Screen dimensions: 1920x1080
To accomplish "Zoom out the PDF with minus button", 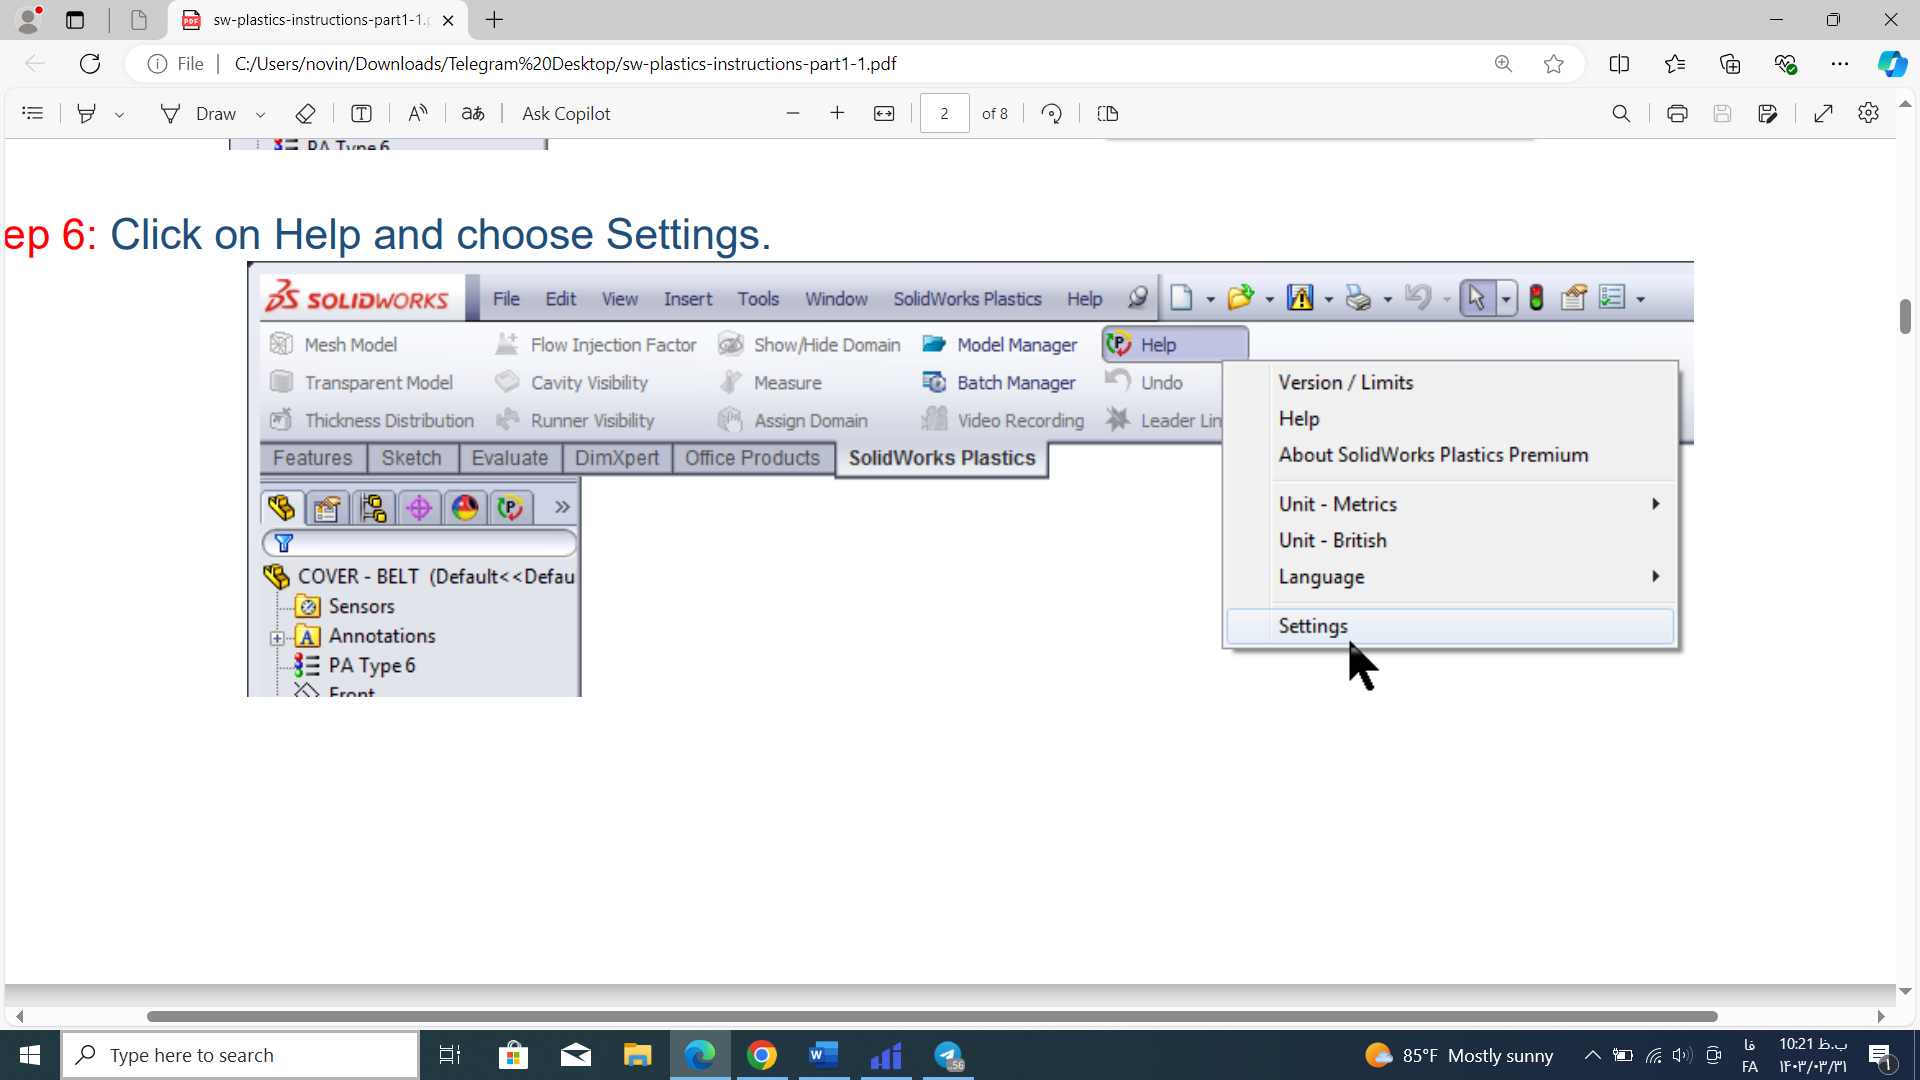I will tap(793, 113).
